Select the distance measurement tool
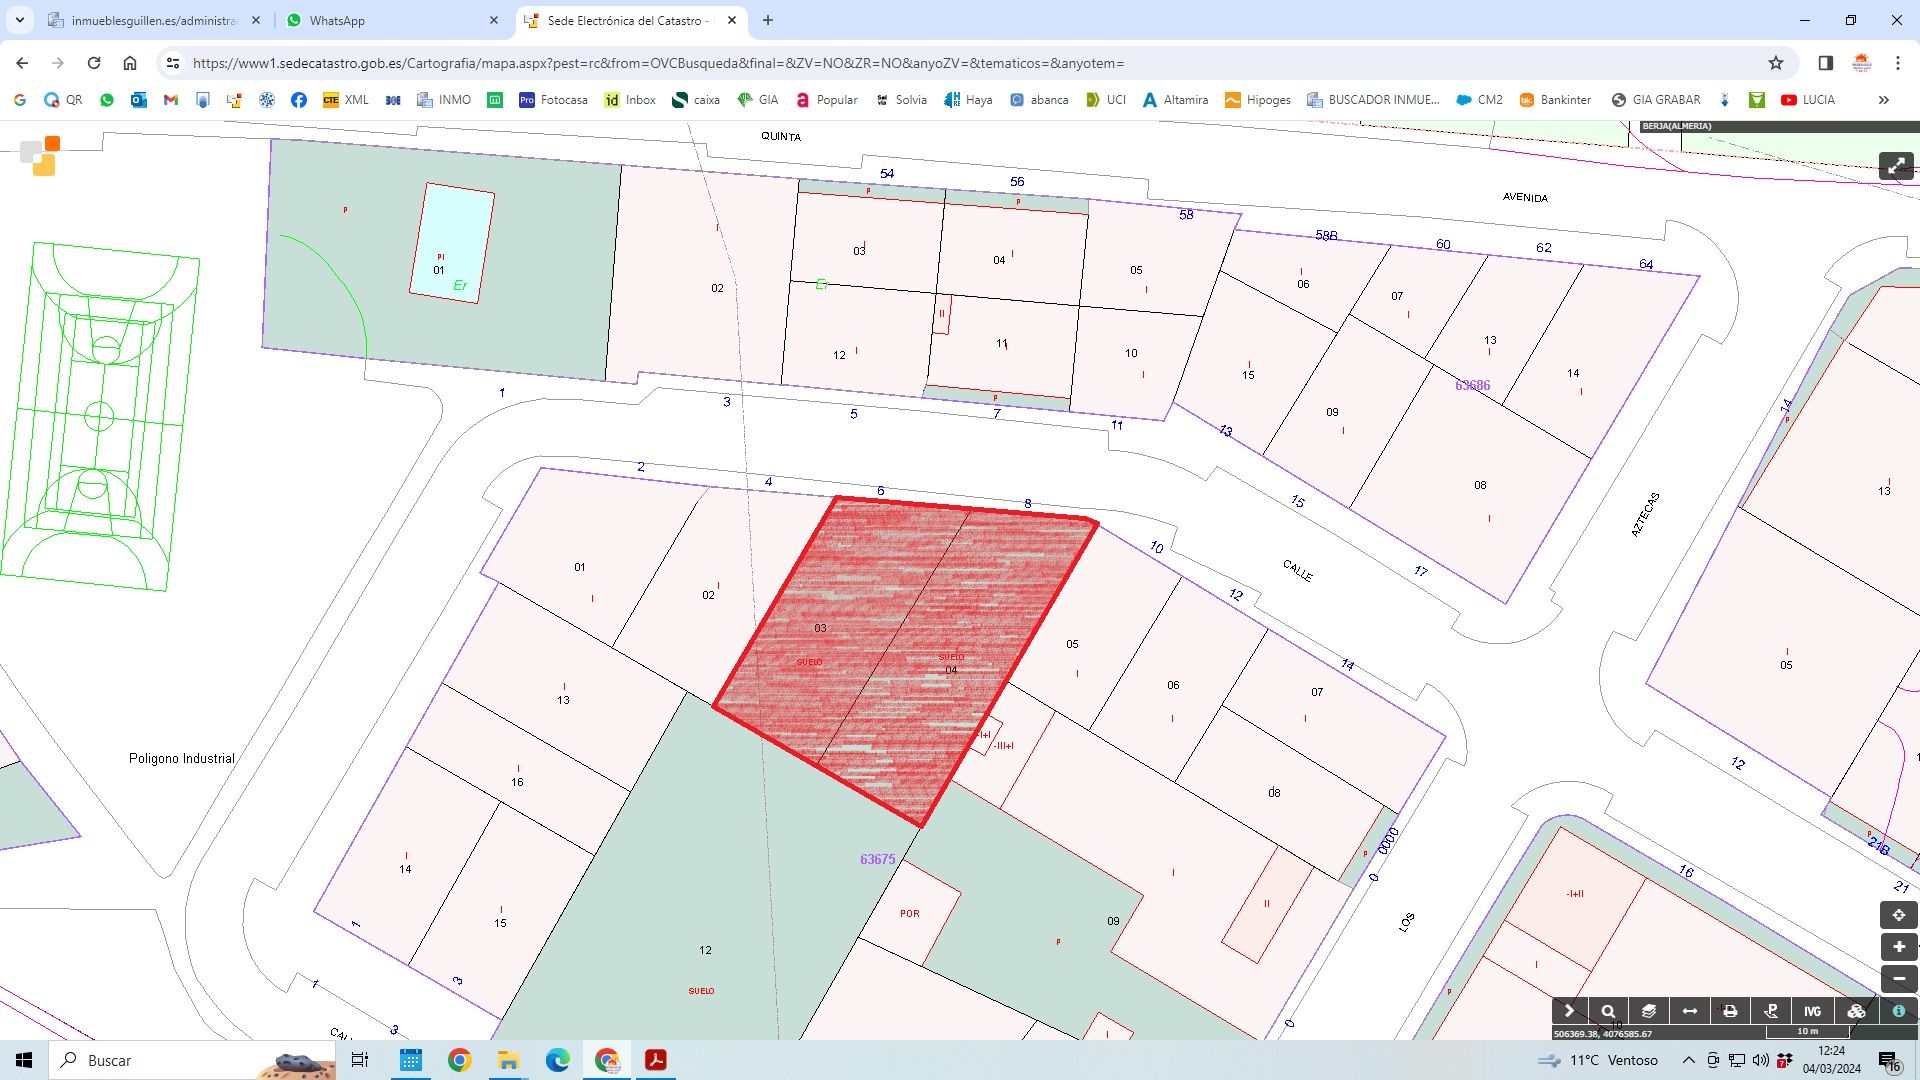Viewport: 1920px width, 1080px height. [x=1690, y=1011]
